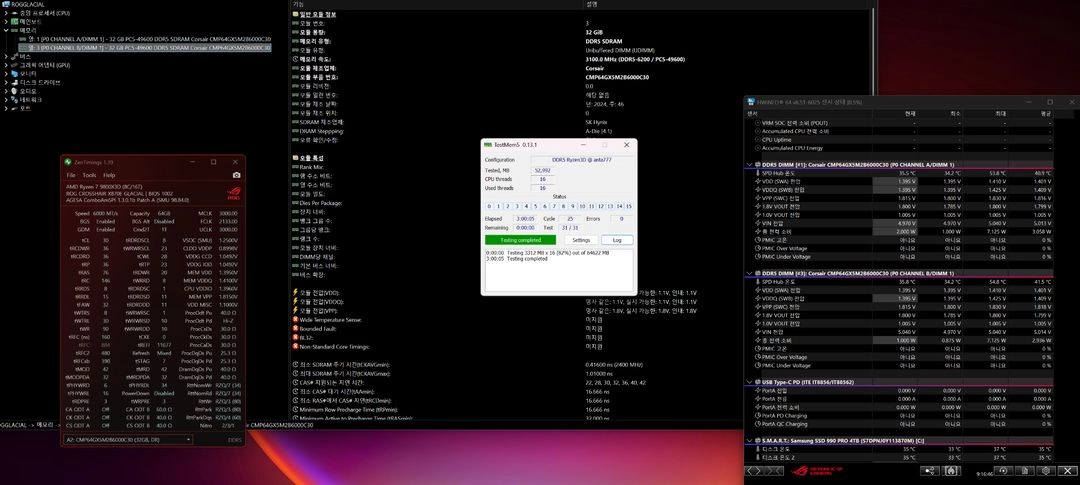Click thread status box 0 in TestMem5
1080x485 pixels.
pyautogui.click(x=489, y=206)
